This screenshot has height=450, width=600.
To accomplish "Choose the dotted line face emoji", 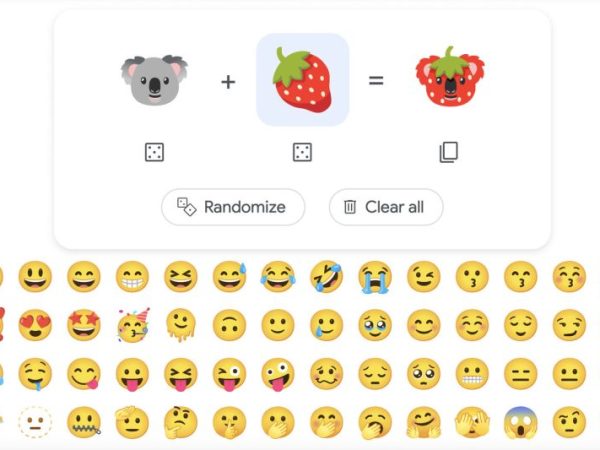I will pyautogui.click(x=35, y=422).
